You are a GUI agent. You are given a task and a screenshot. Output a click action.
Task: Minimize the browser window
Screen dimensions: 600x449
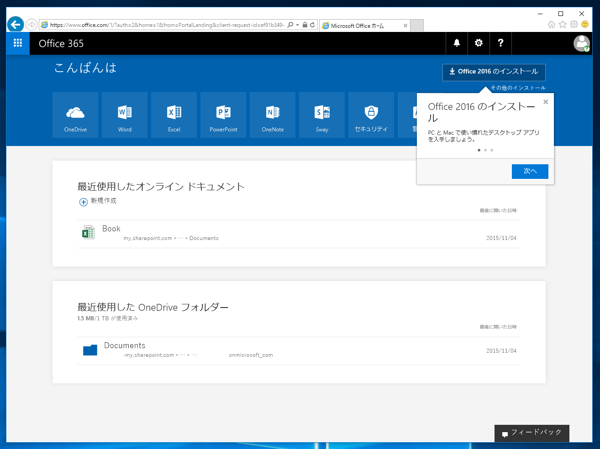(540, 13)
